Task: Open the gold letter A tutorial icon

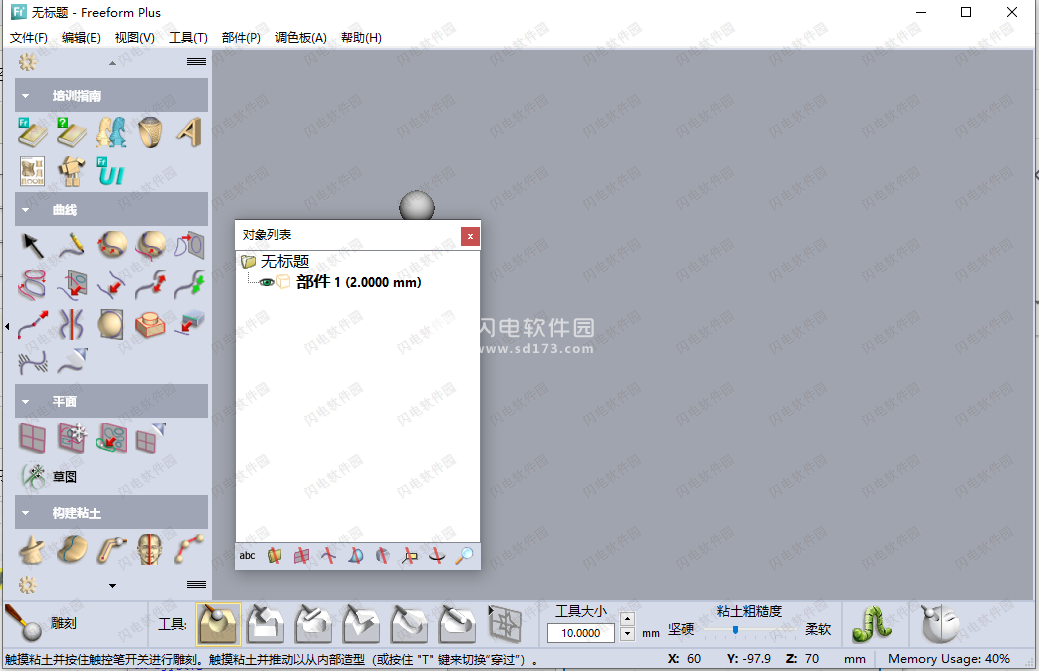Action: click(190, 132)
